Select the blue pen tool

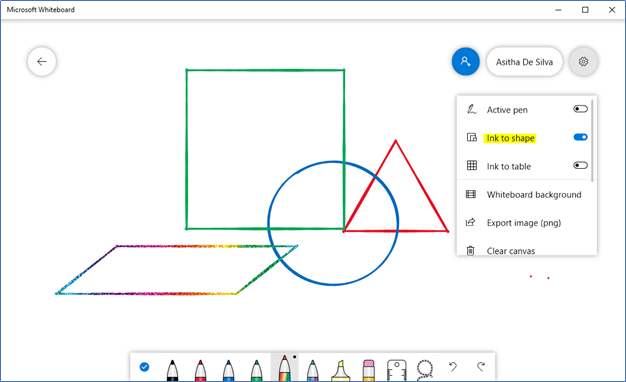click(228, 370)
